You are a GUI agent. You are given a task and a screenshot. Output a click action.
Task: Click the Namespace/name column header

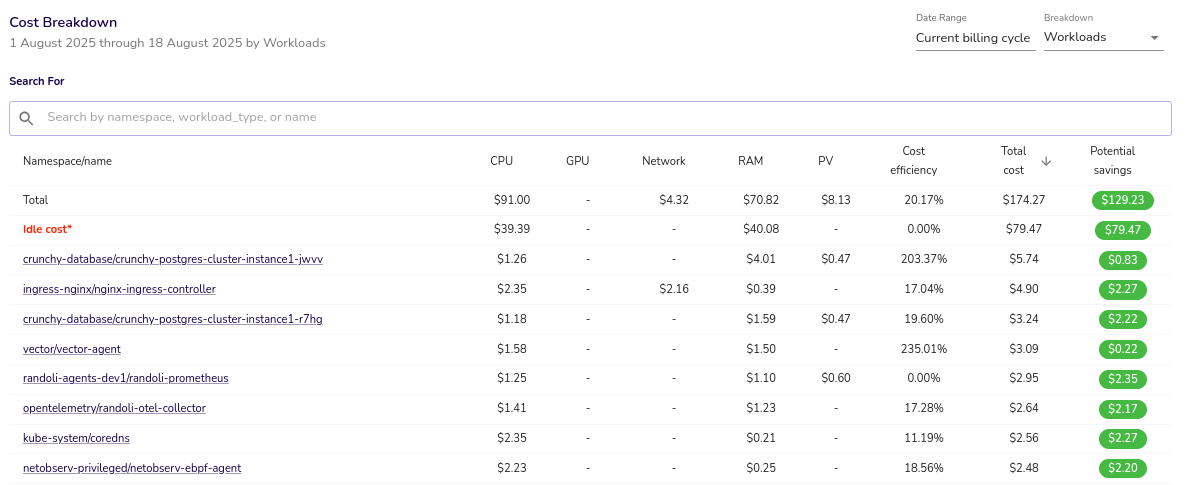pyautogui.click(x=67, y=161)
